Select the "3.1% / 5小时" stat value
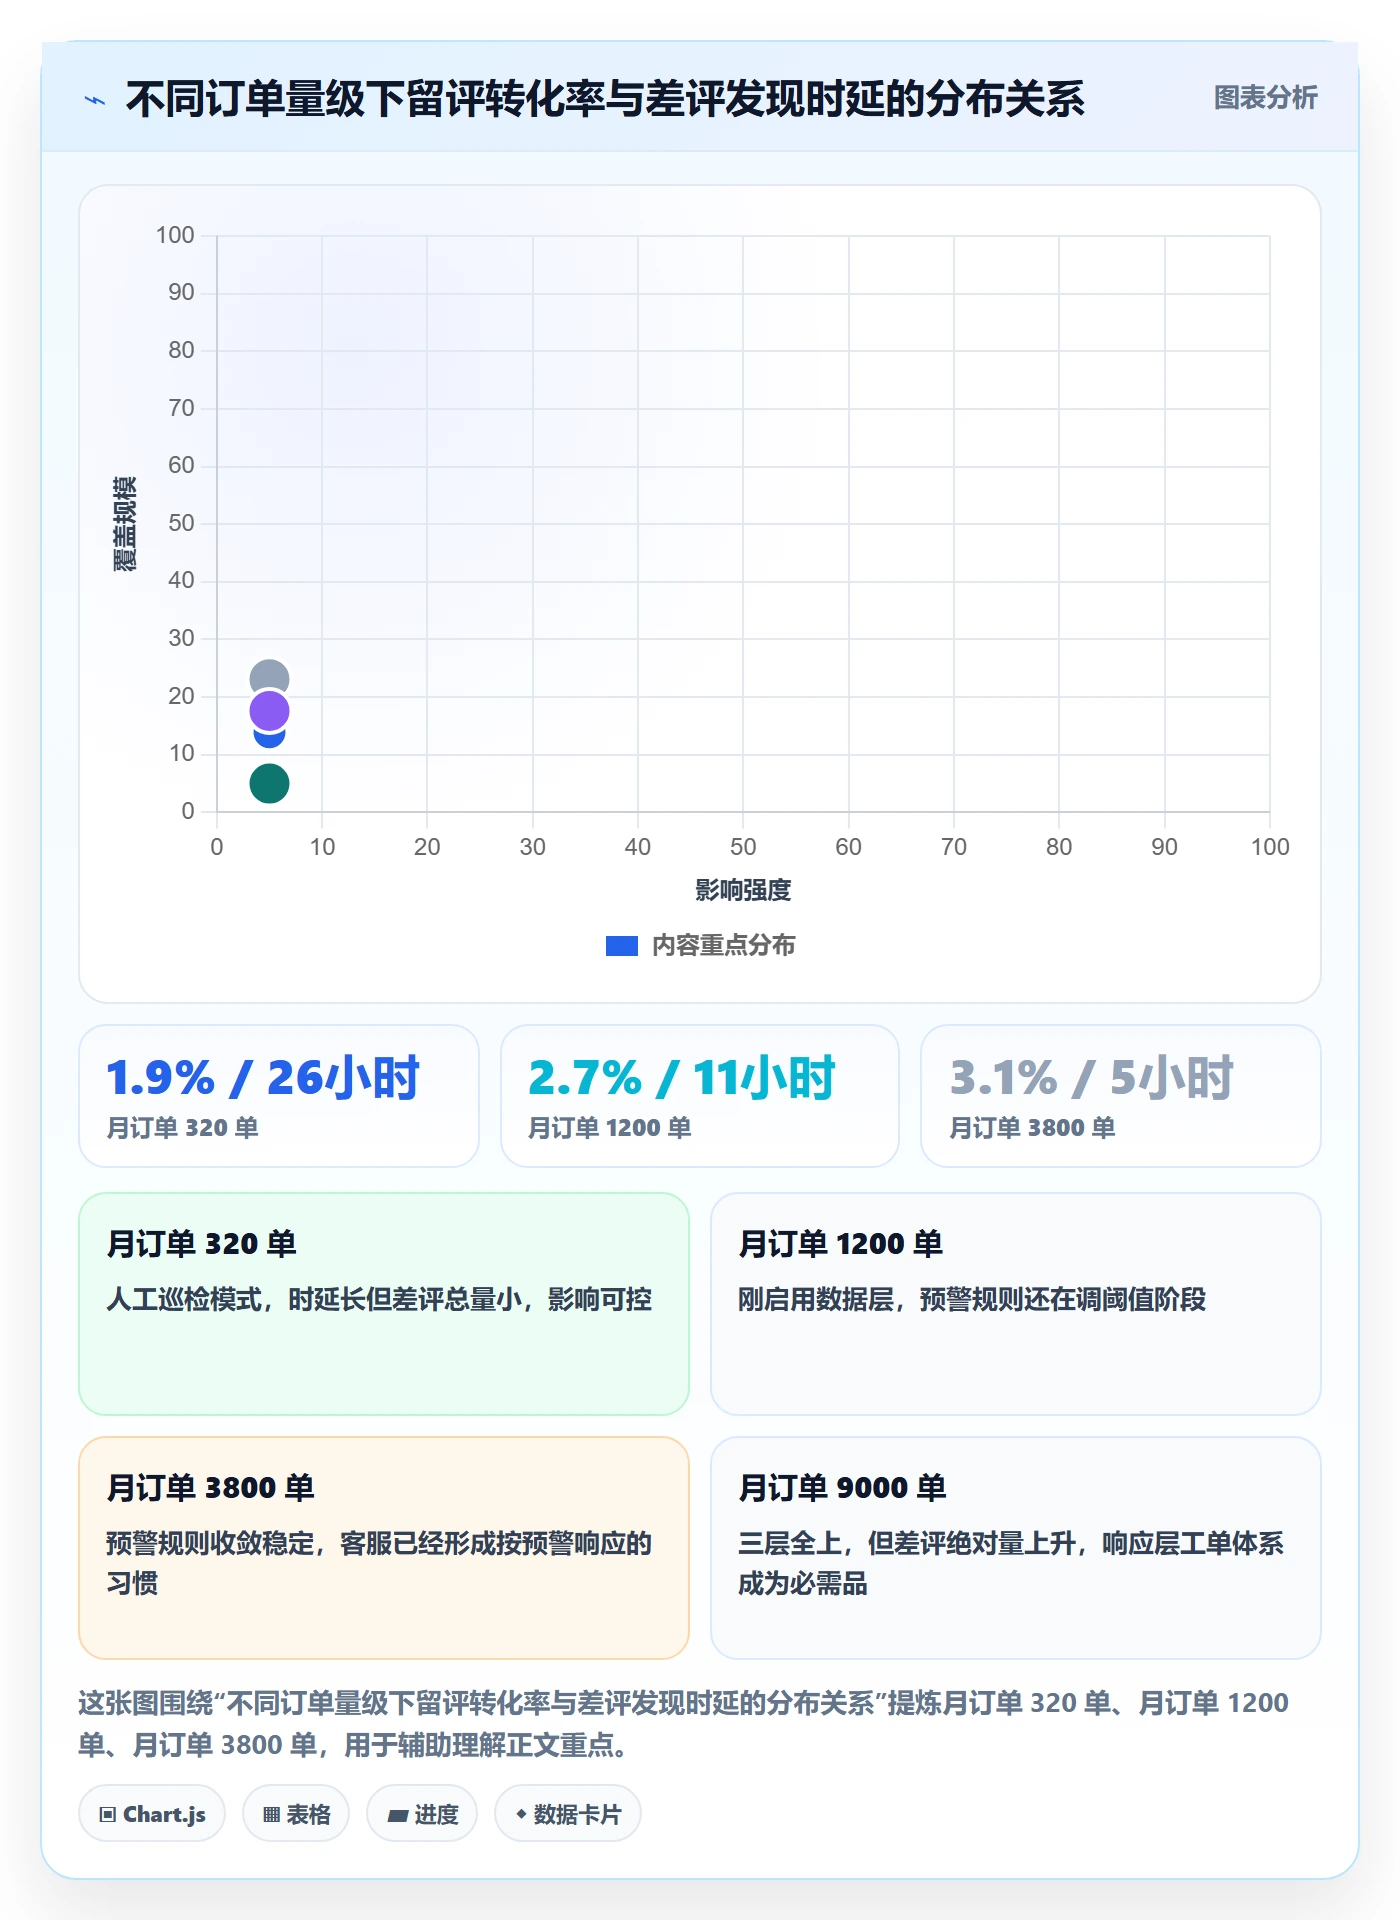Viewport: 1400px width, 1920px height. click(1092, 1078)
